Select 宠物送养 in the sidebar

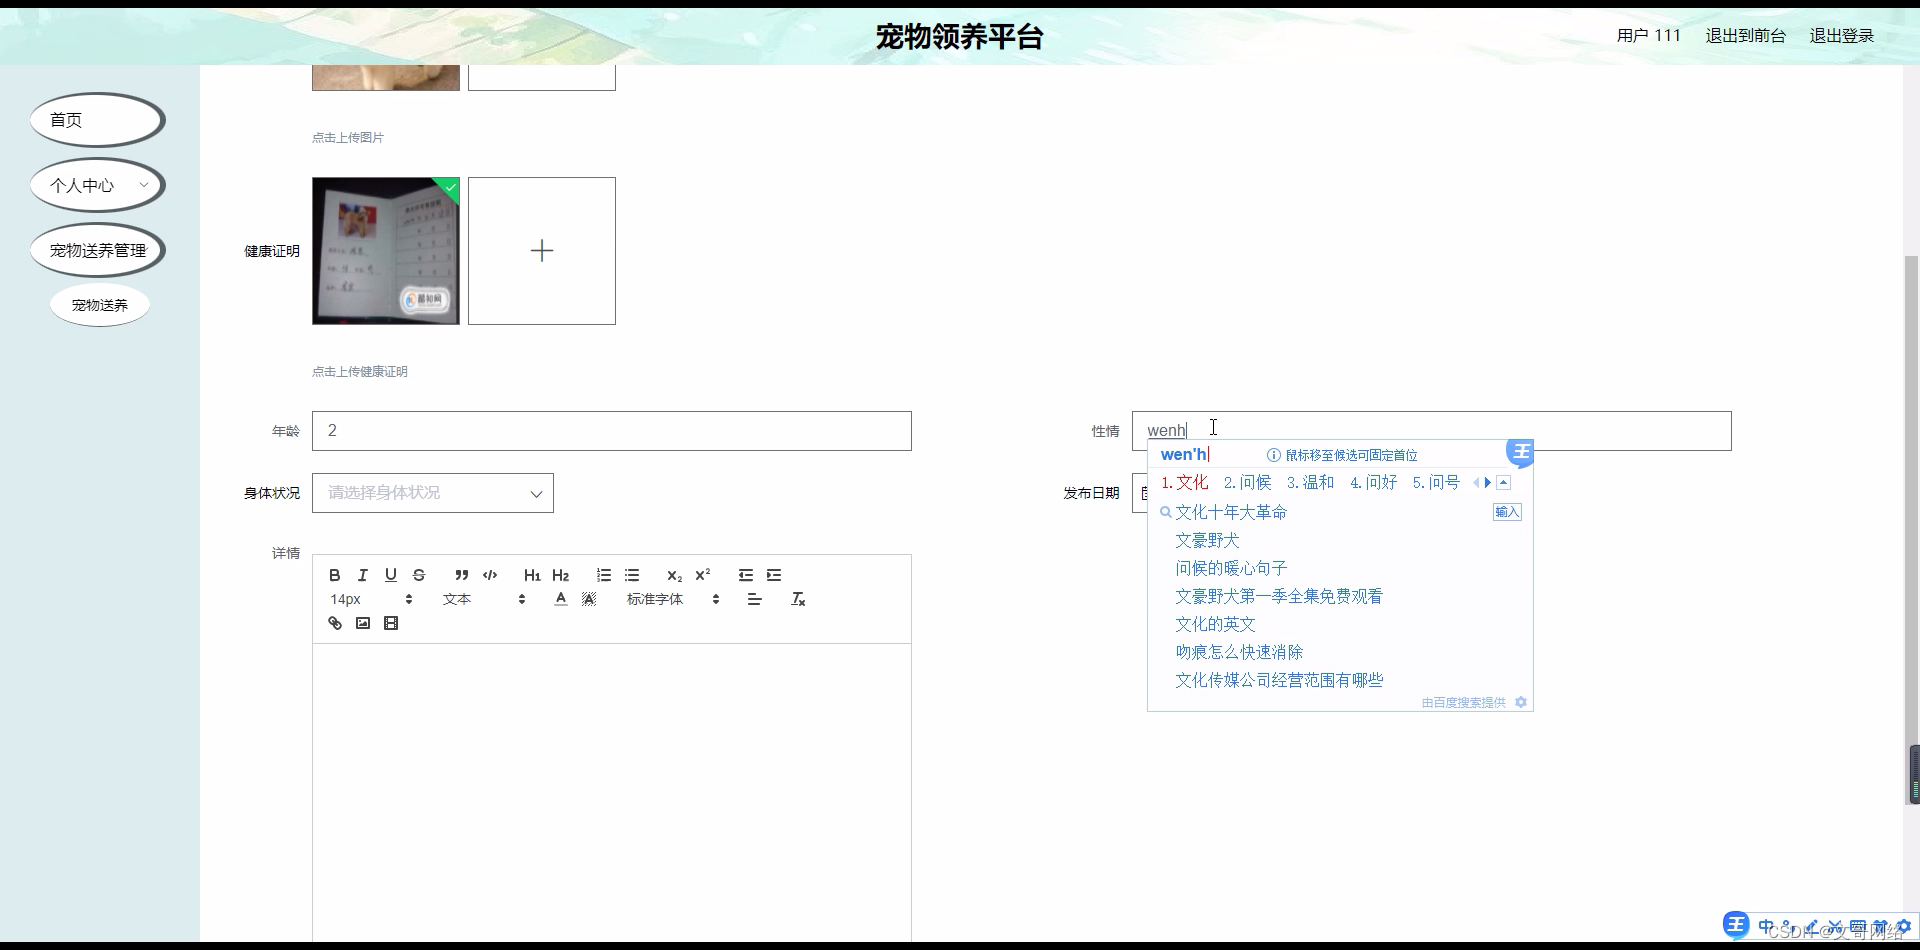click(99, 305)
